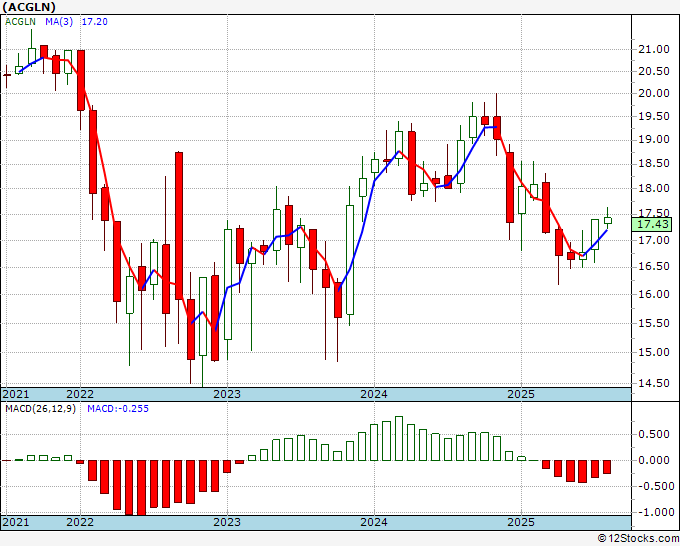Click the 16.50 price axis label
The width and height of the screenshot is (680, 546).
click(654, 266)
